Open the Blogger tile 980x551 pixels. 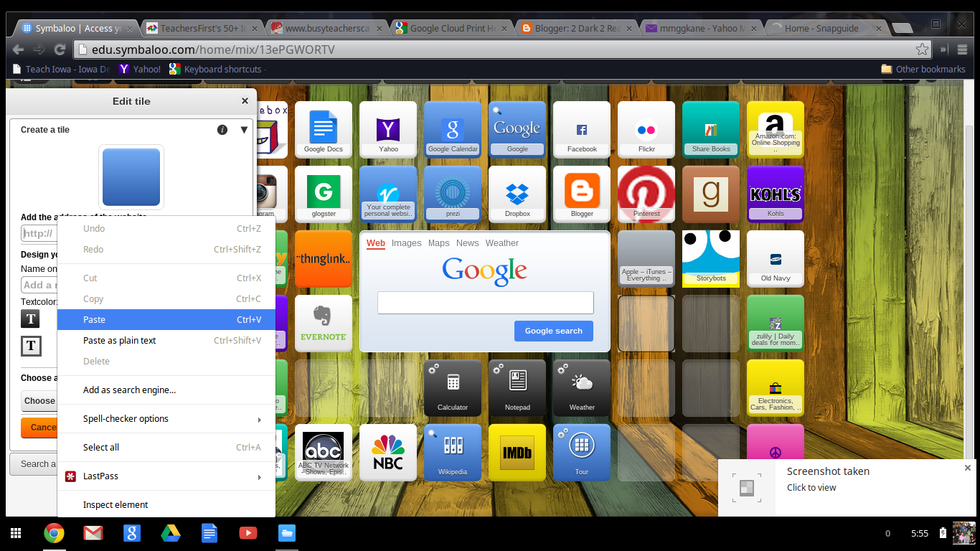click(x=582, y=194)
